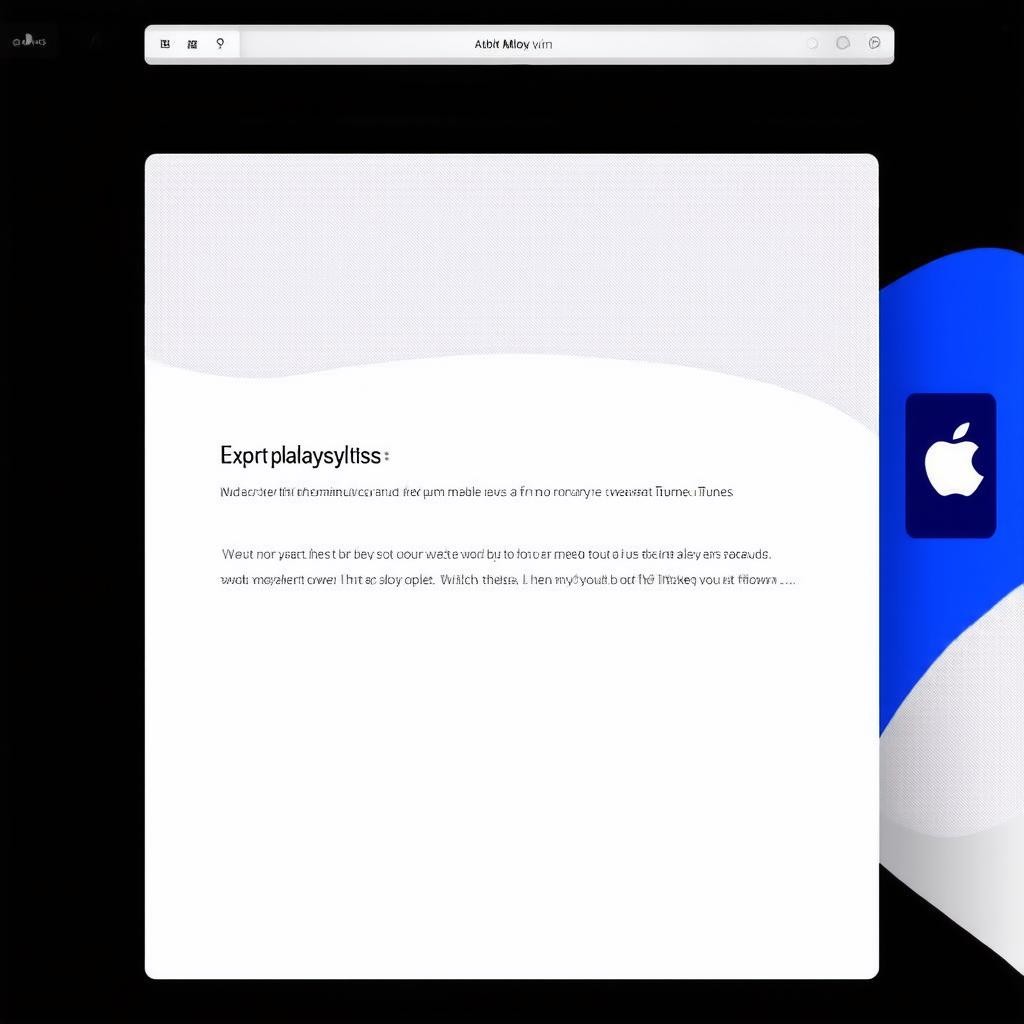Click the first icon in the window toolbar
The width and height of the screenshot is (1024, 1024).
[x=165, y=44]
